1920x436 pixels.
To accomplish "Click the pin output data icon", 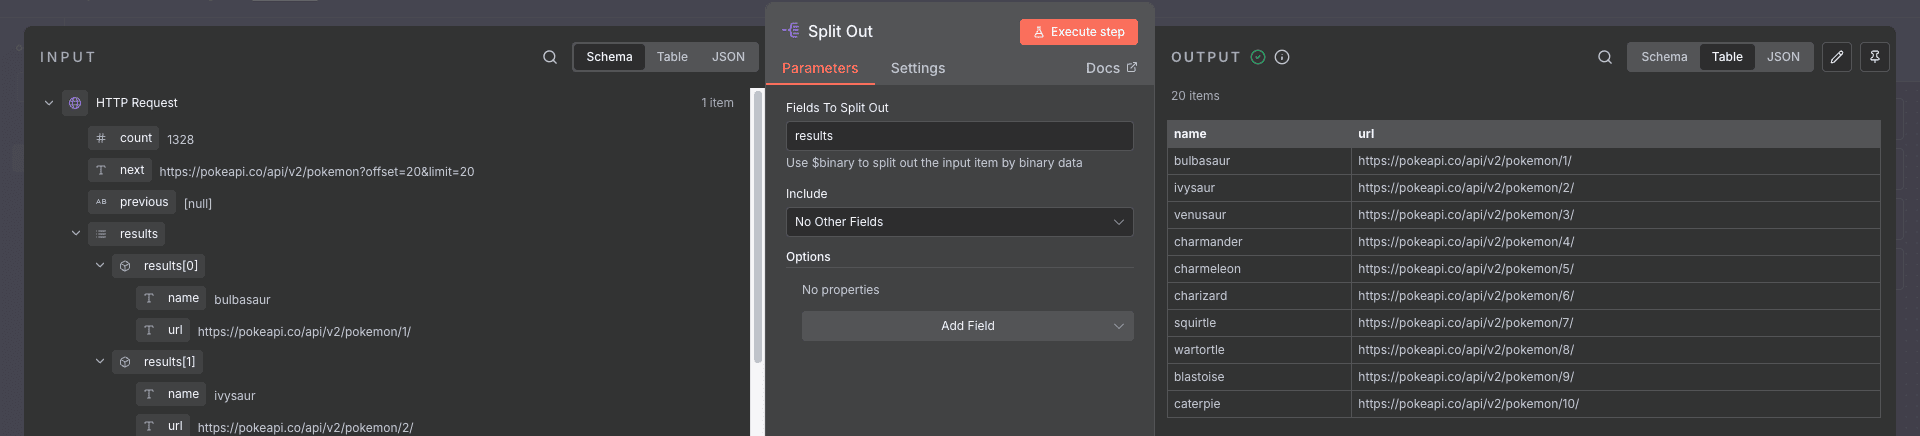I will pos(1875,57).
